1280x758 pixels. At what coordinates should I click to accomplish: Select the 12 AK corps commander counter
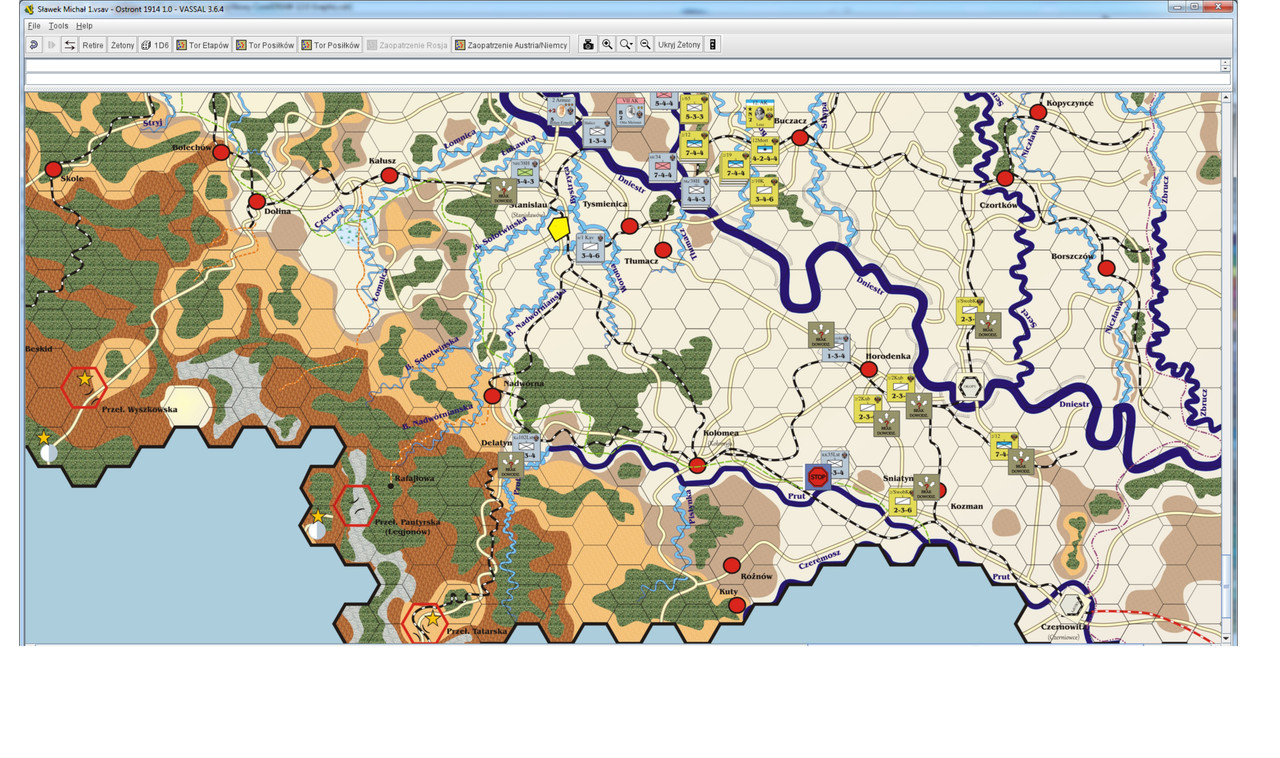coord(762,112)
